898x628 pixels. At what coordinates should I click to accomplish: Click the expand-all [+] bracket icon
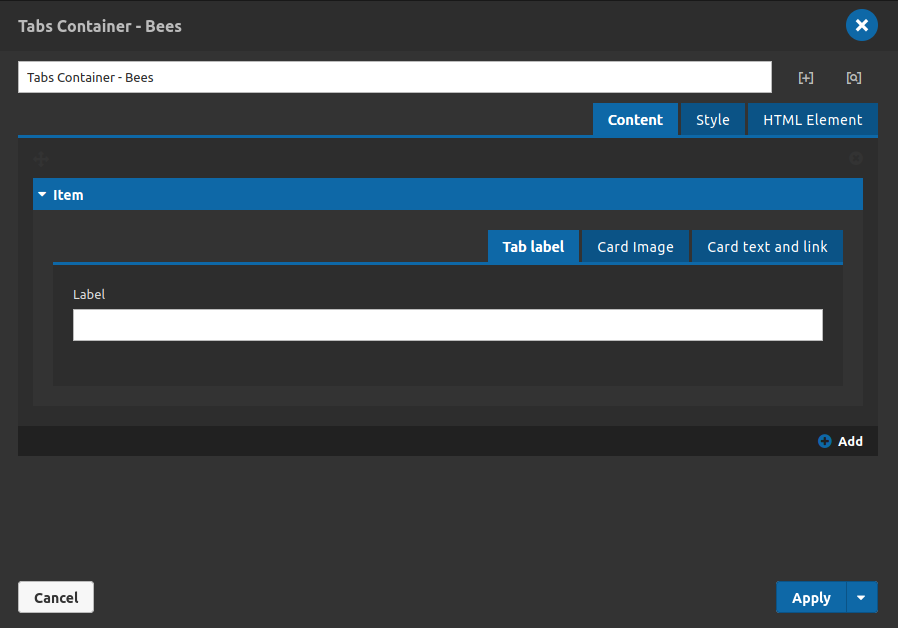(806, 78)
